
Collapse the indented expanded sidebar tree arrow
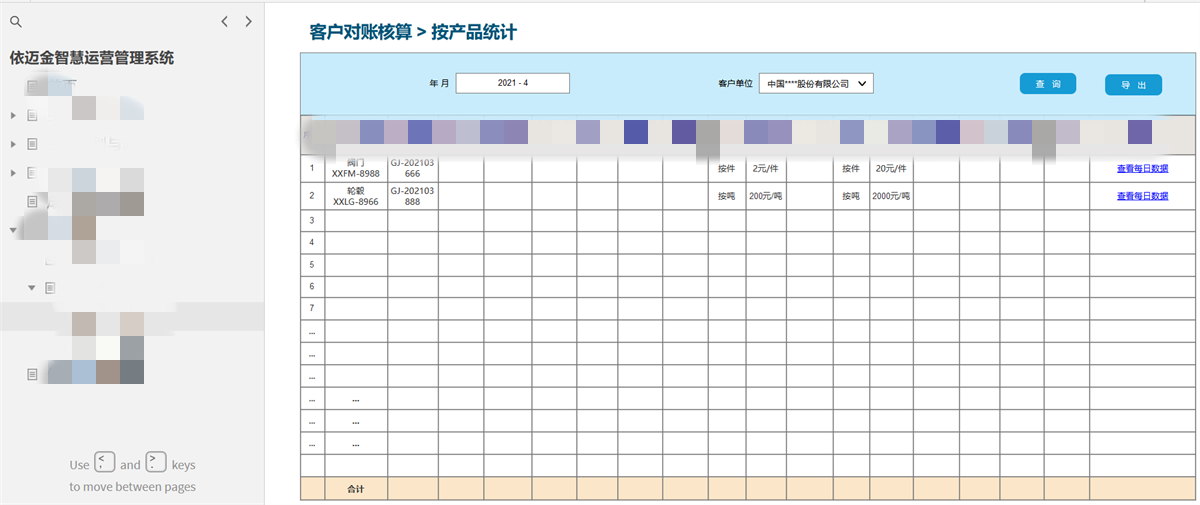click(x=32, y=288)
